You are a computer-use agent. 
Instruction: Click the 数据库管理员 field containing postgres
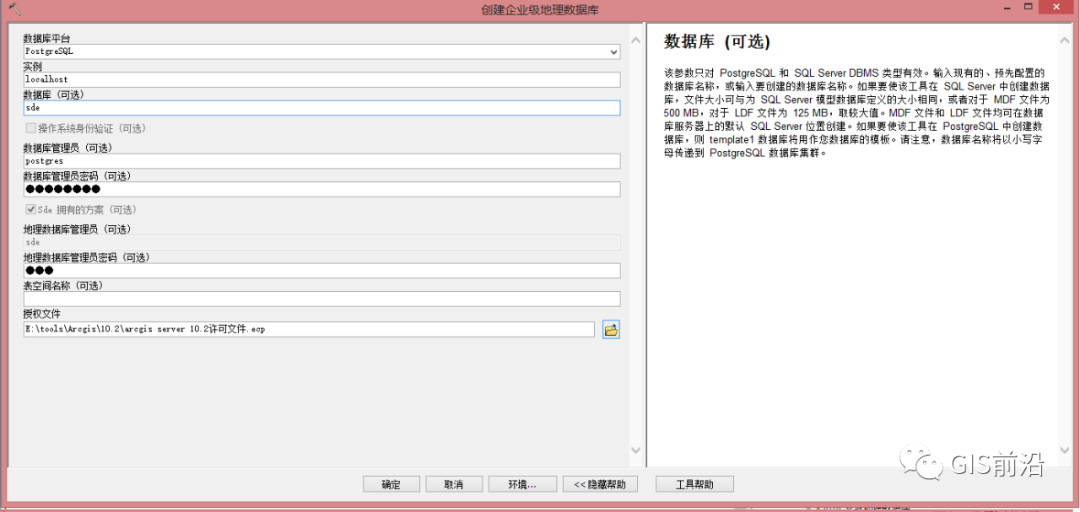click(322, 161)
